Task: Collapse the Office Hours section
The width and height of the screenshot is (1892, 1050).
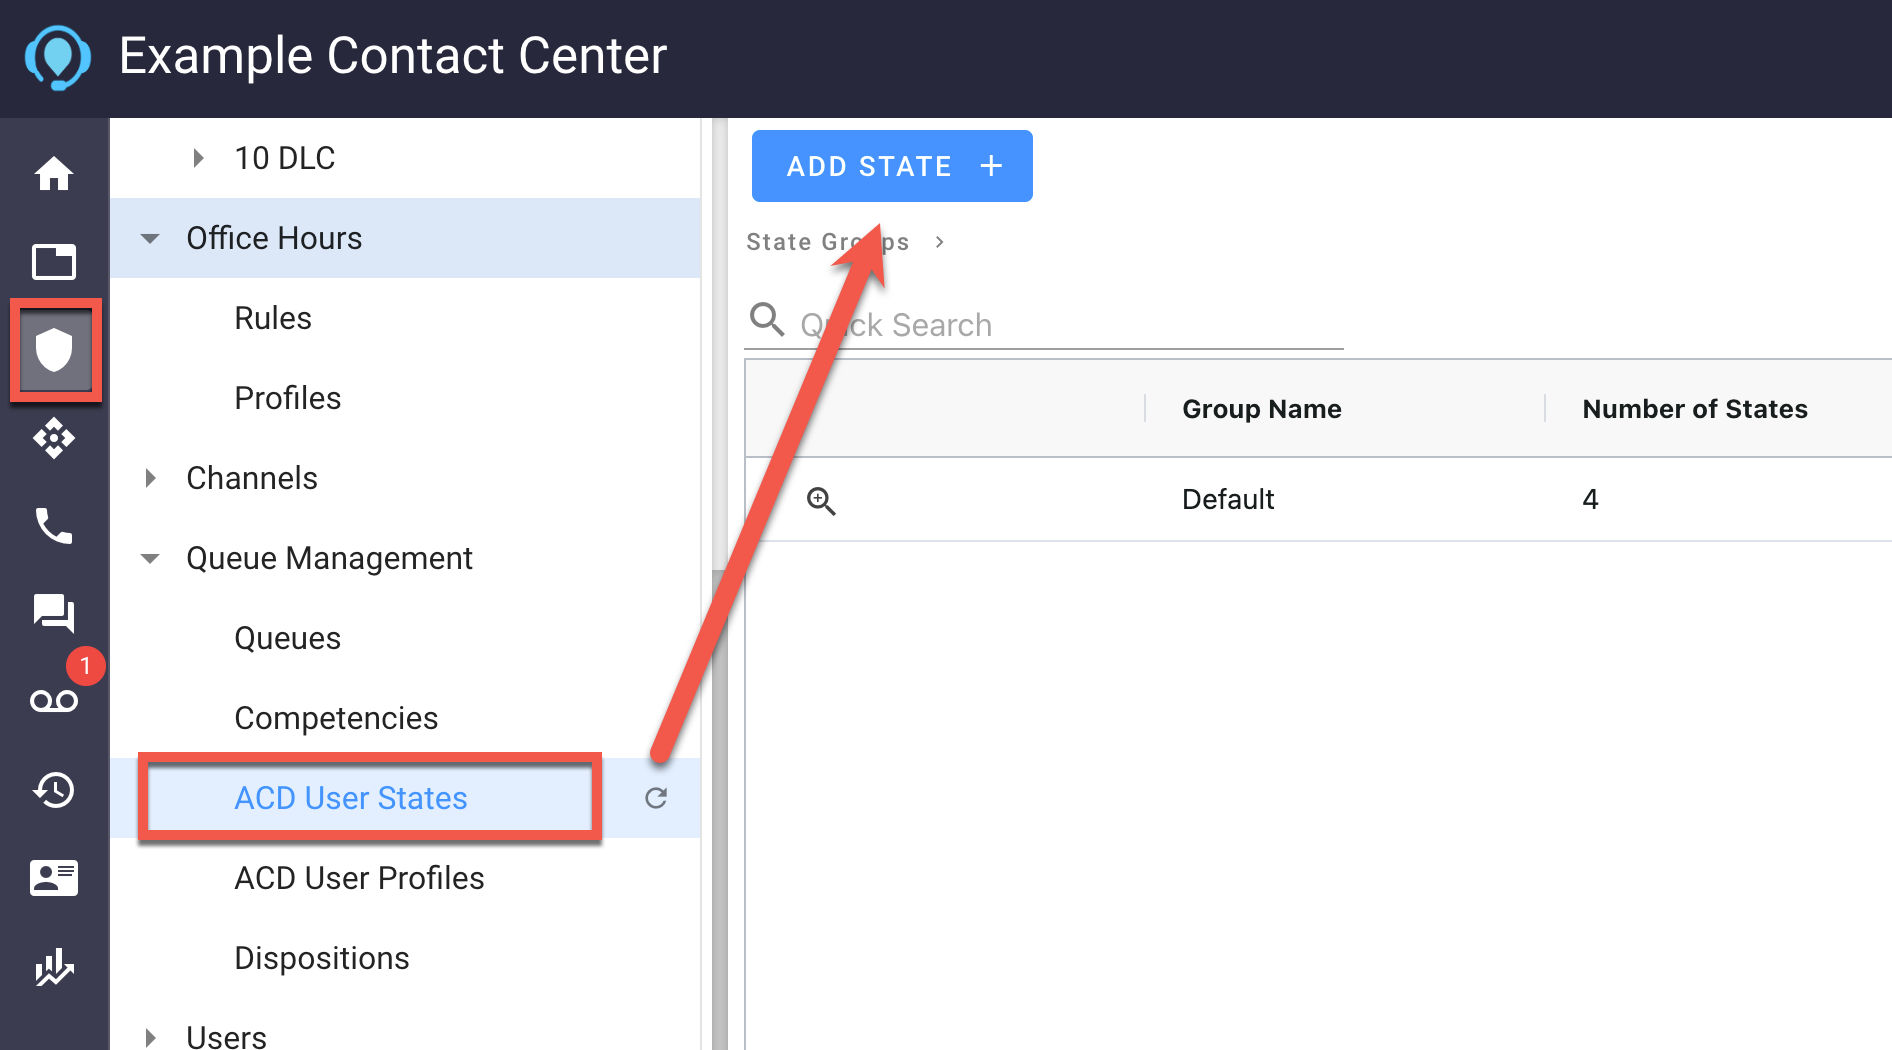Action: (150, 238)
